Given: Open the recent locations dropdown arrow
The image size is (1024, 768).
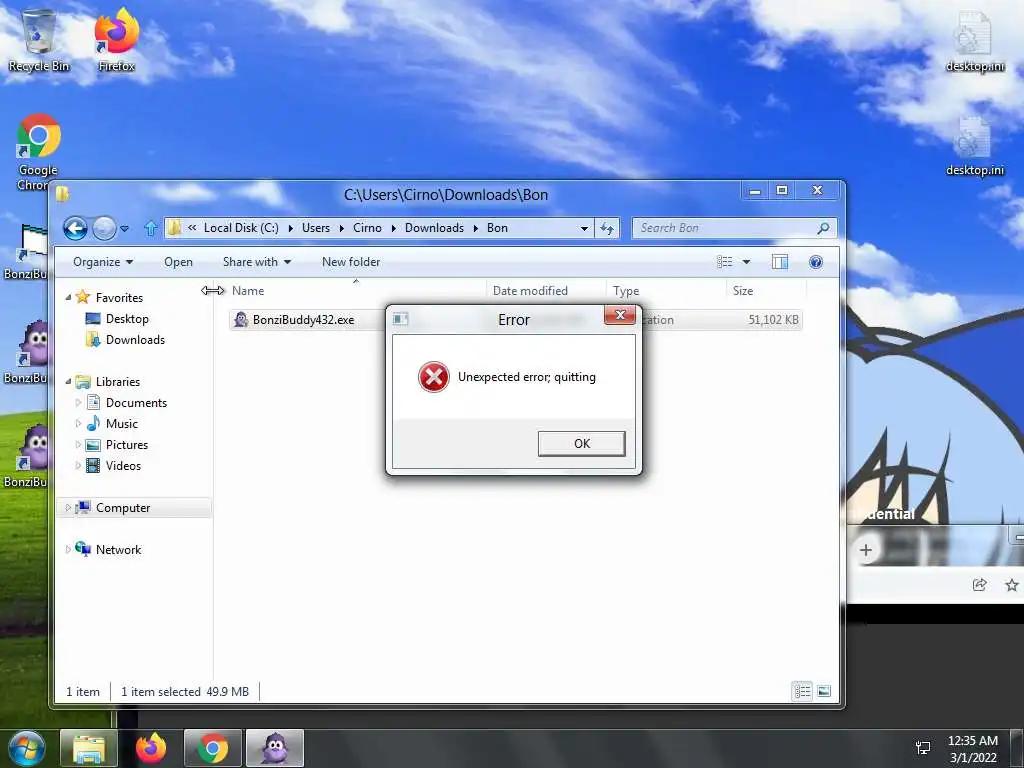Looking at the screenshot, I should point(124,229).
